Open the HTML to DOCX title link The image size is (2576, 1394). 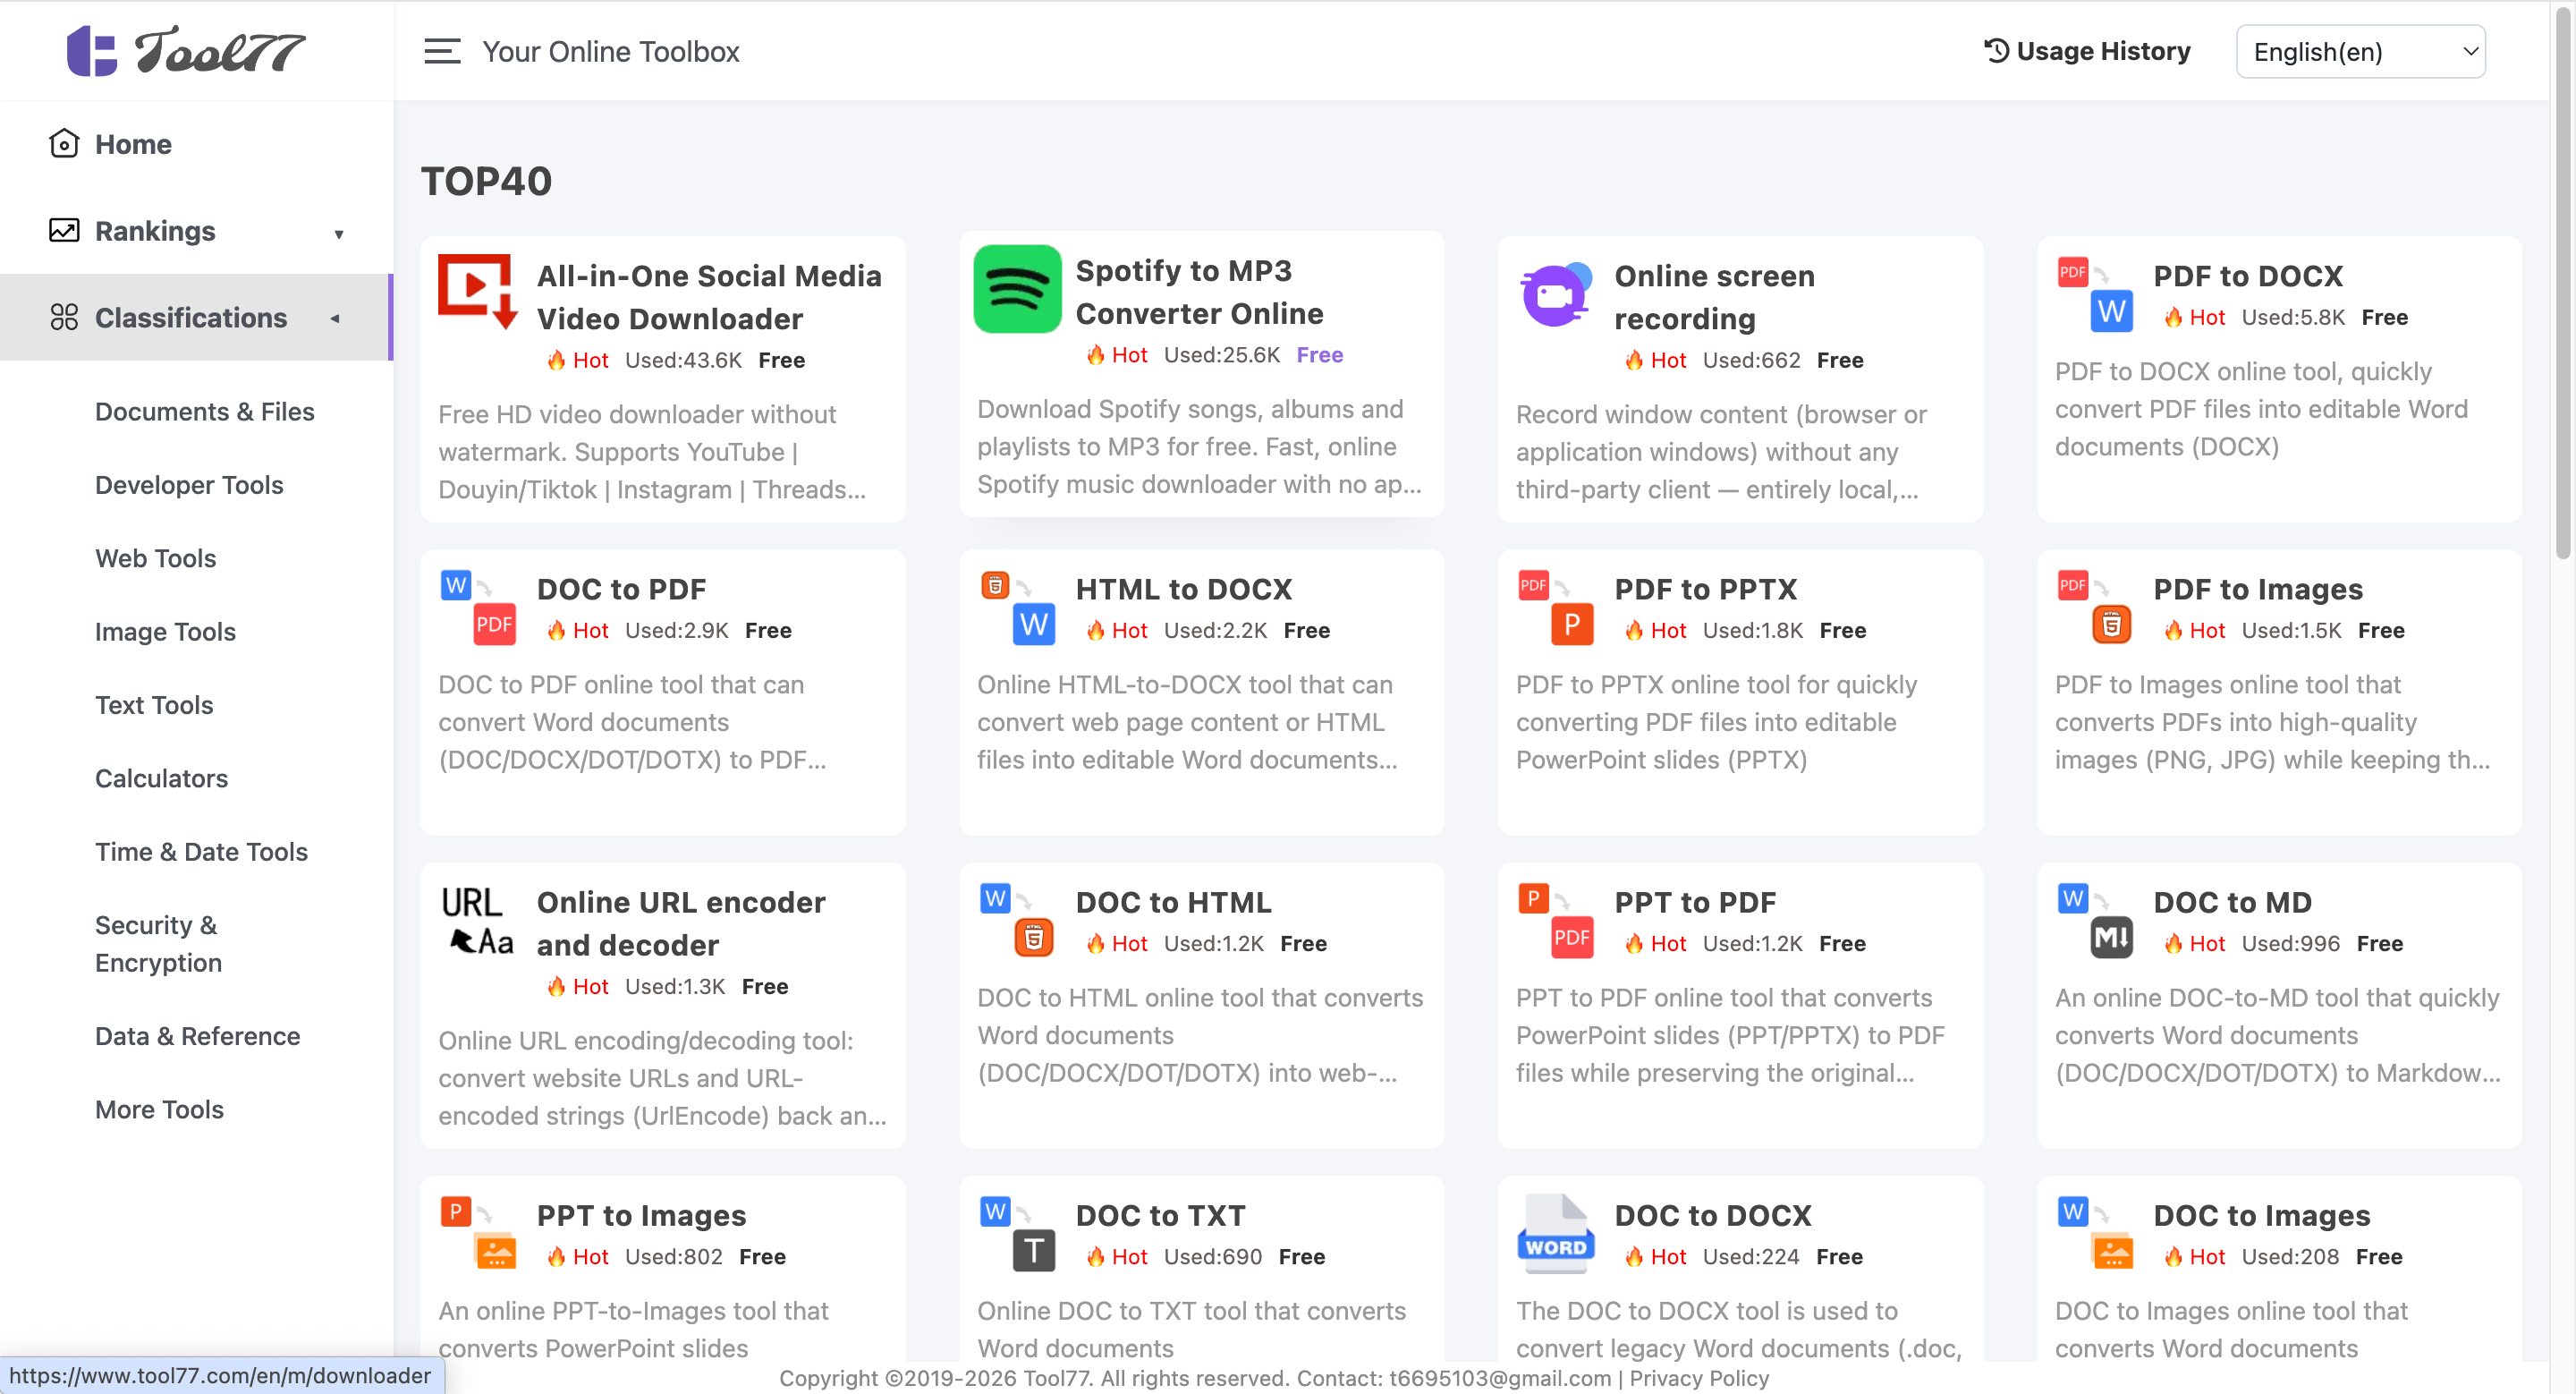coord(1183,589)
